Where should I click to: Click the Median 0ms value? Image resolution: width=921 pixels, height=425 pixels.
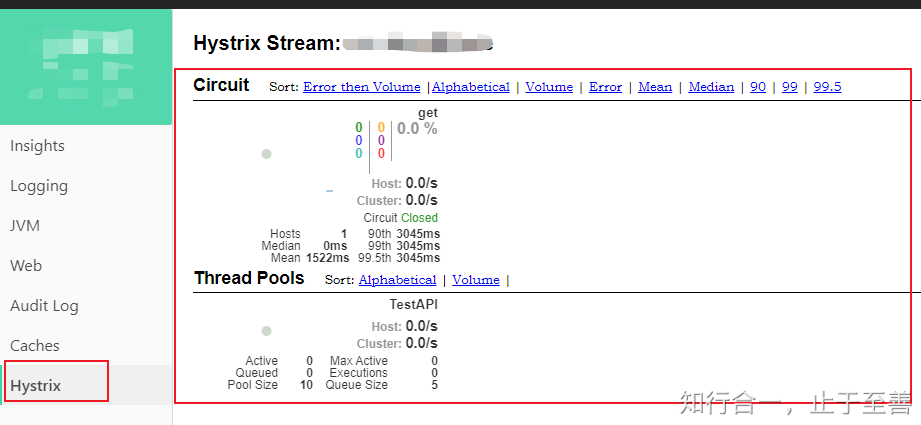click(335, 245)
